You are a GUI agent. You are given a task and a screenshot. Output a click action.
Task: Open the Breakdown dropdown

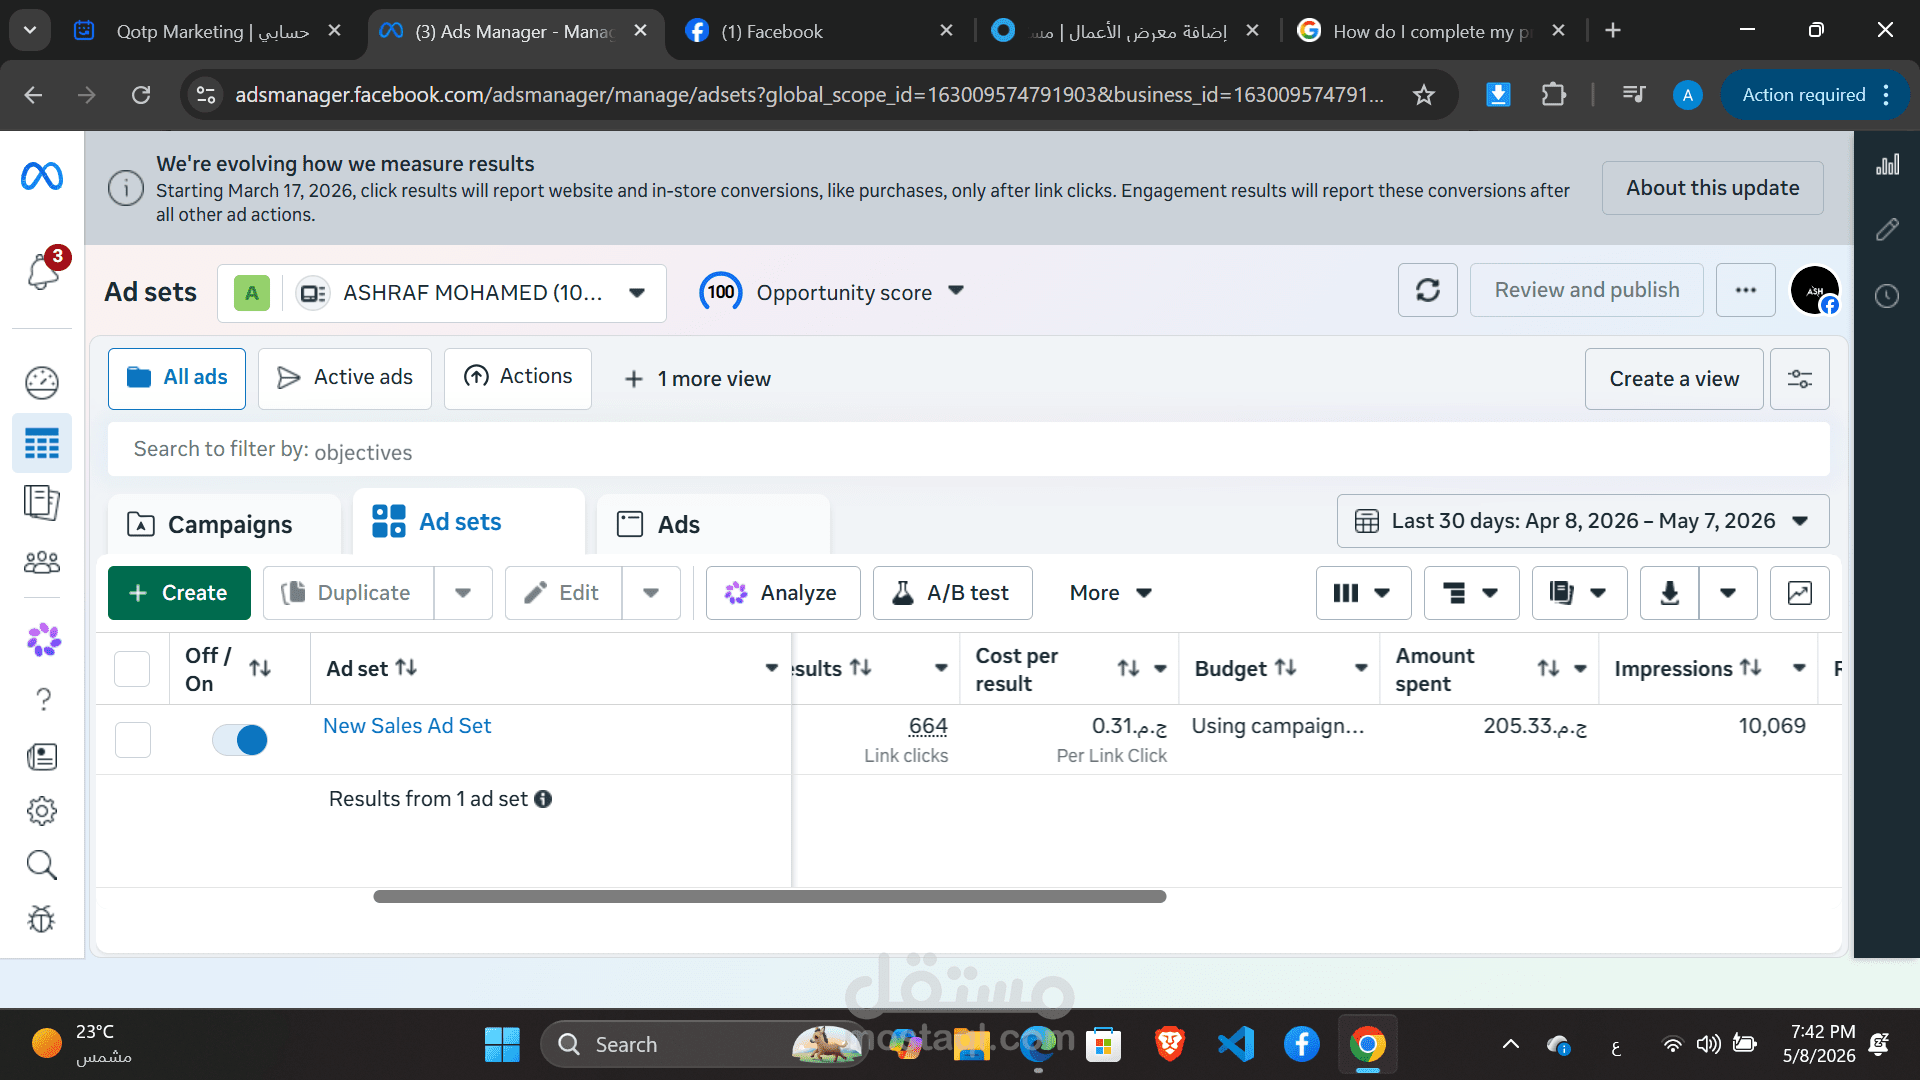coord(1471,593)
